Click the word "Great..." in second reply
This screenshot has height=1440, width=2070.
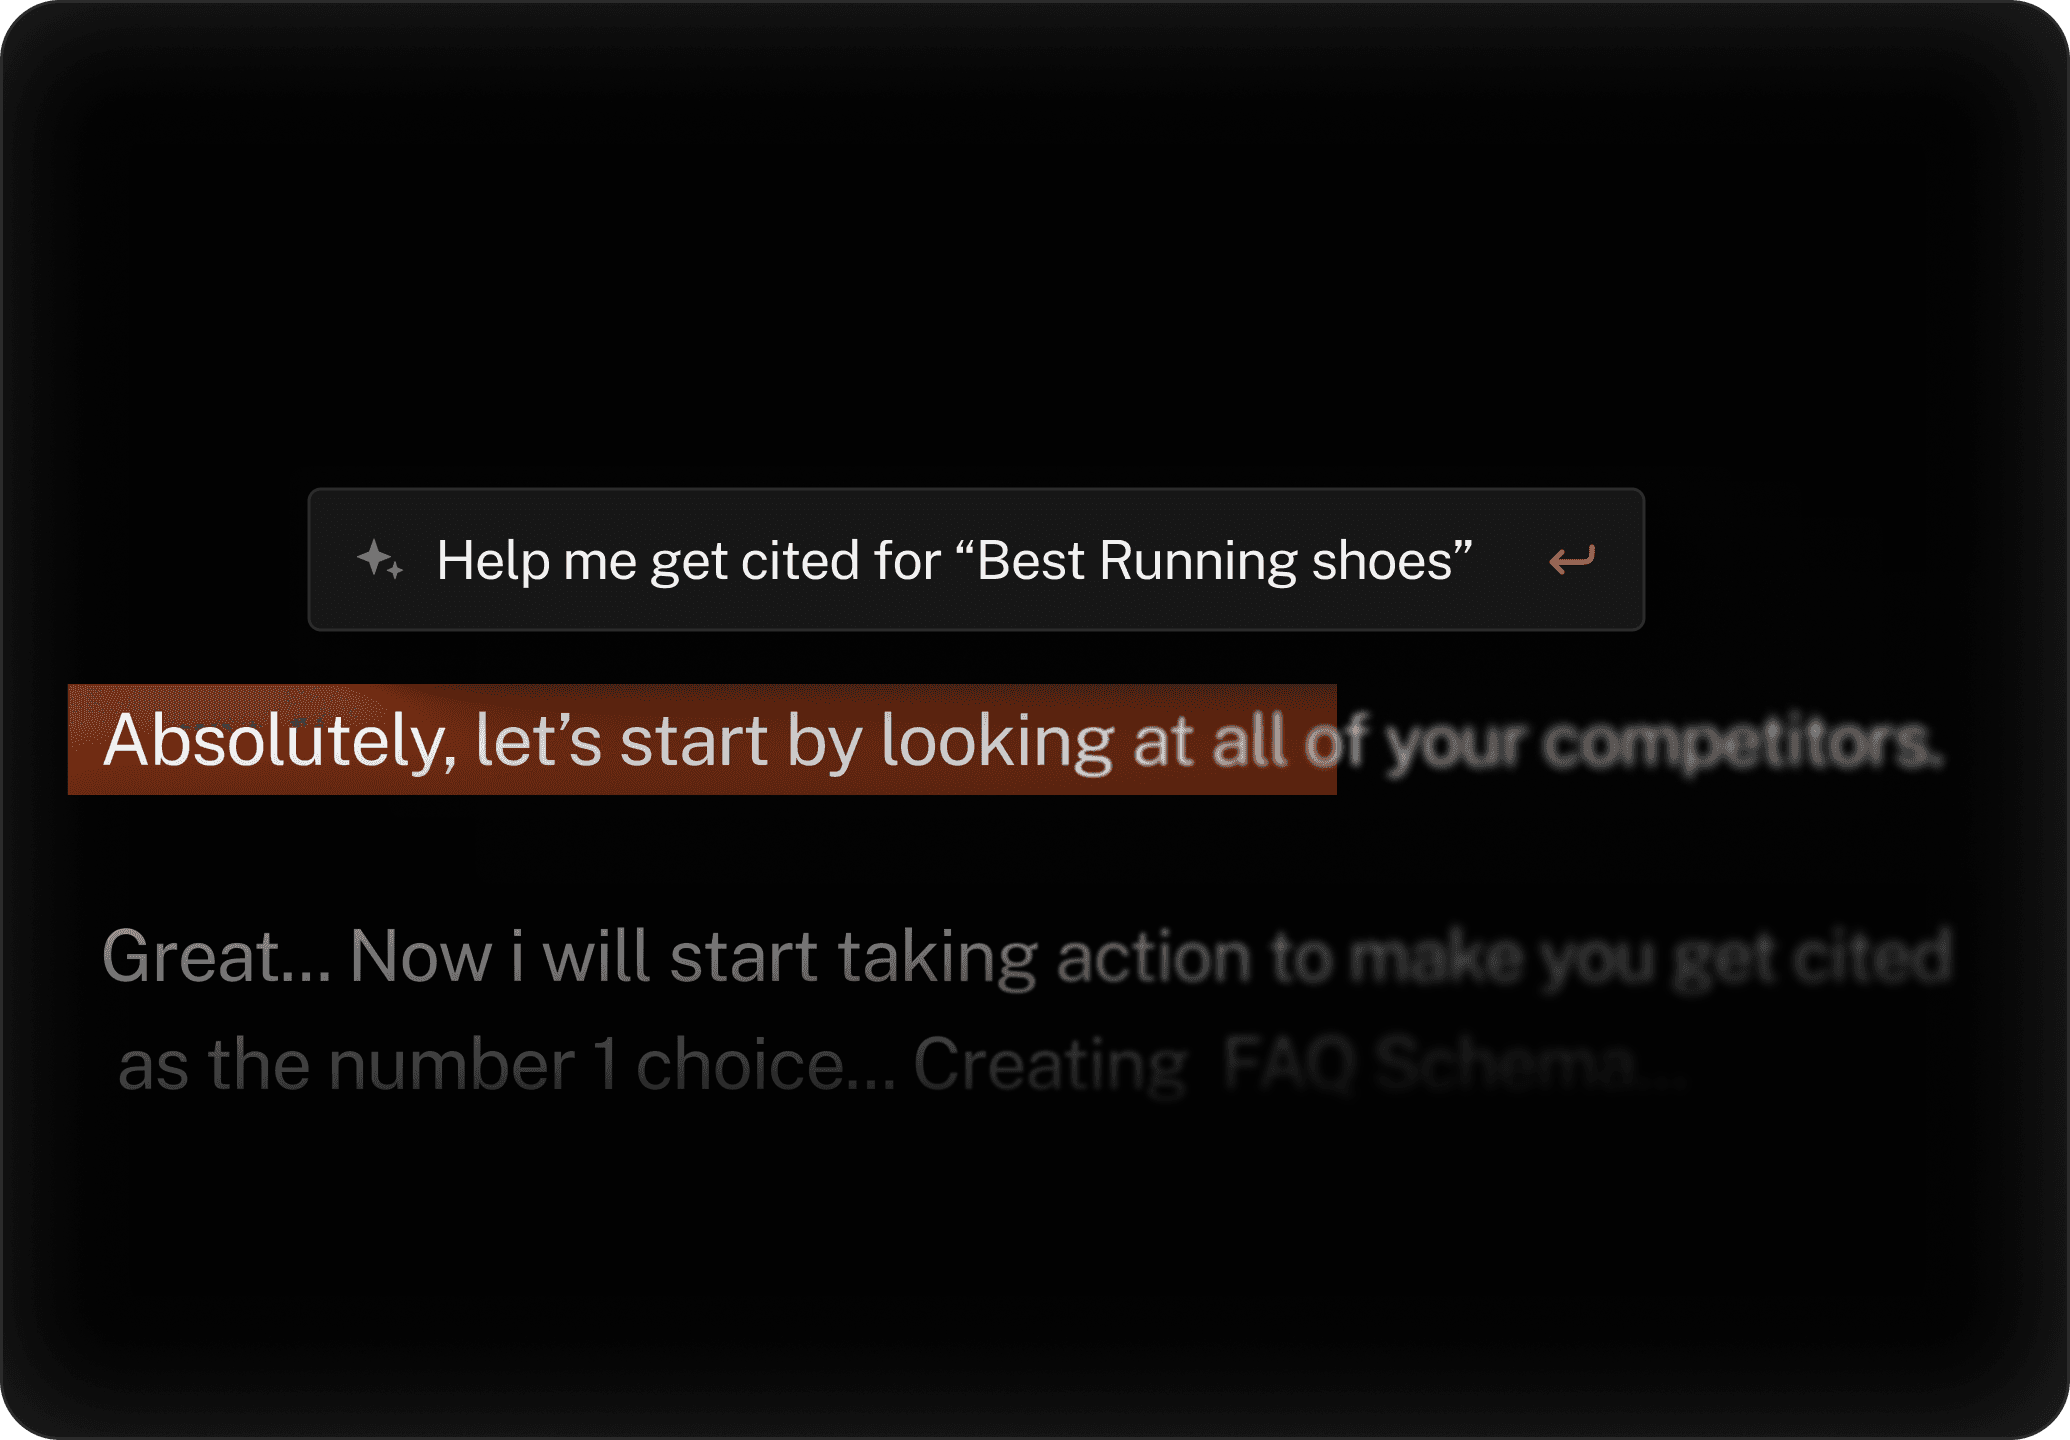click(x=217, y=956)
